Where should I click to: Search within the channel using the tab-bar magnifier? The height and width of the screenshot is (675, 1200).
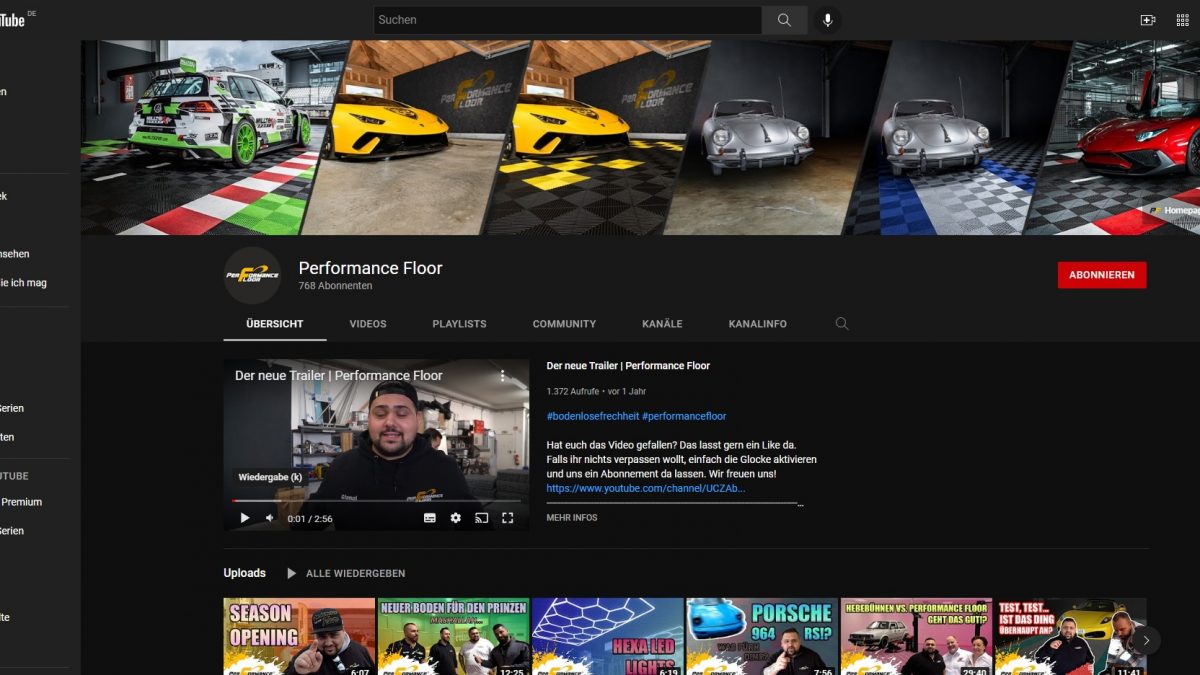click(842, 324)
